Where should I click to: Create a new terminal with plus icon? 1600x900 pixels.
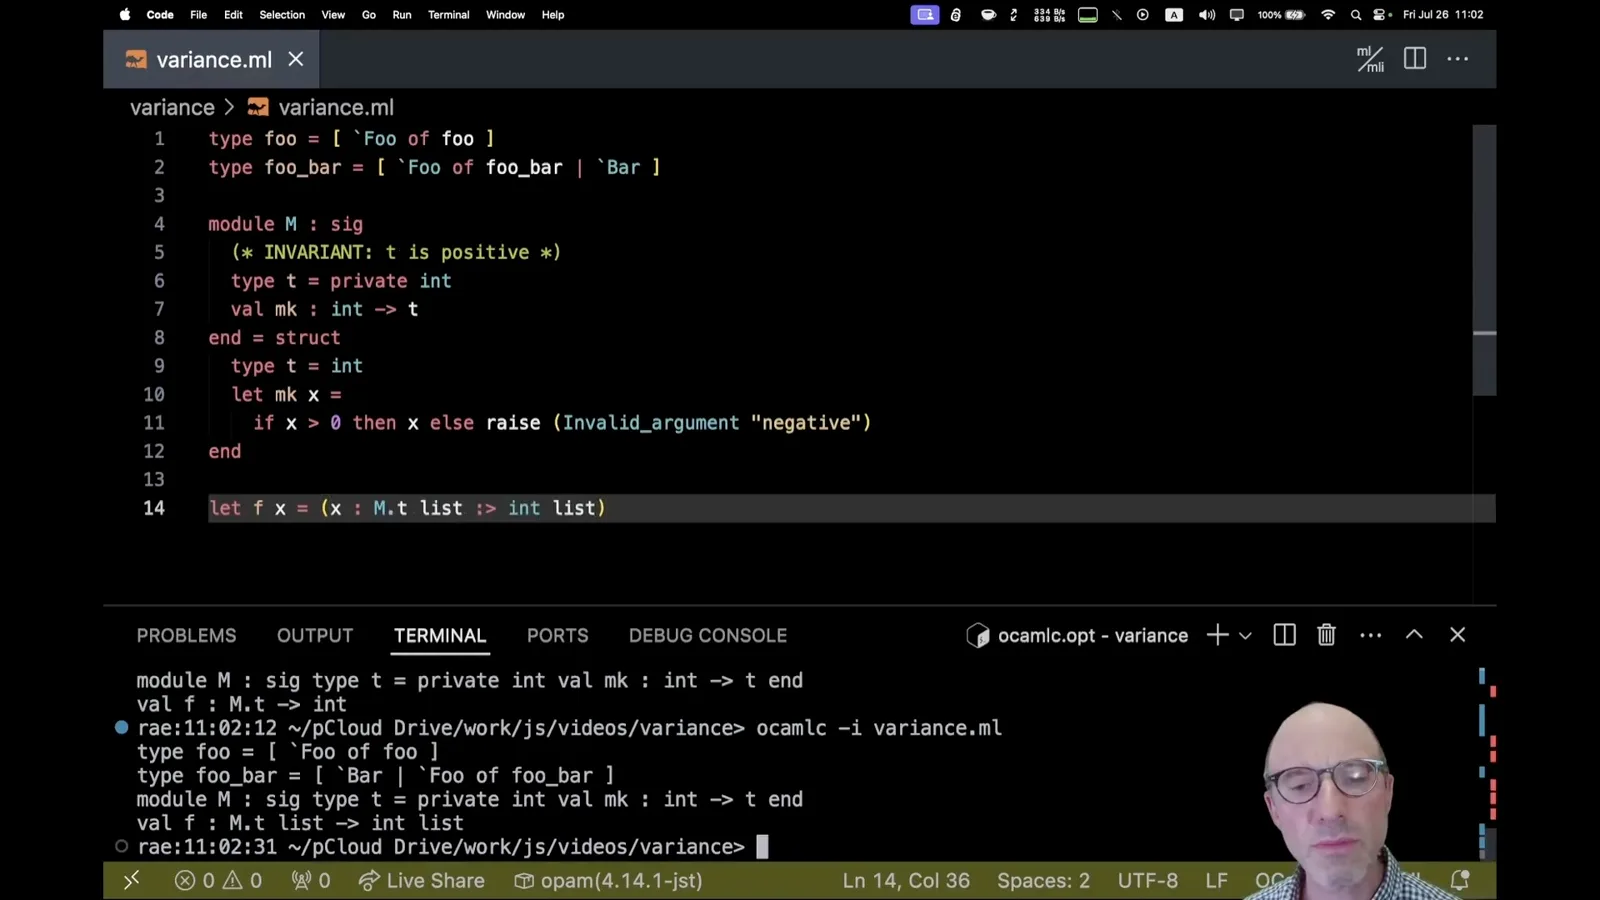click(x=1217, y=635)
